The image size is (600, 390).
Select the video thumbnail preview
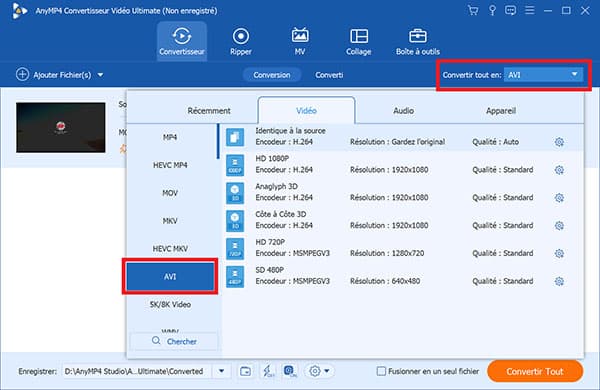(61, 127)
